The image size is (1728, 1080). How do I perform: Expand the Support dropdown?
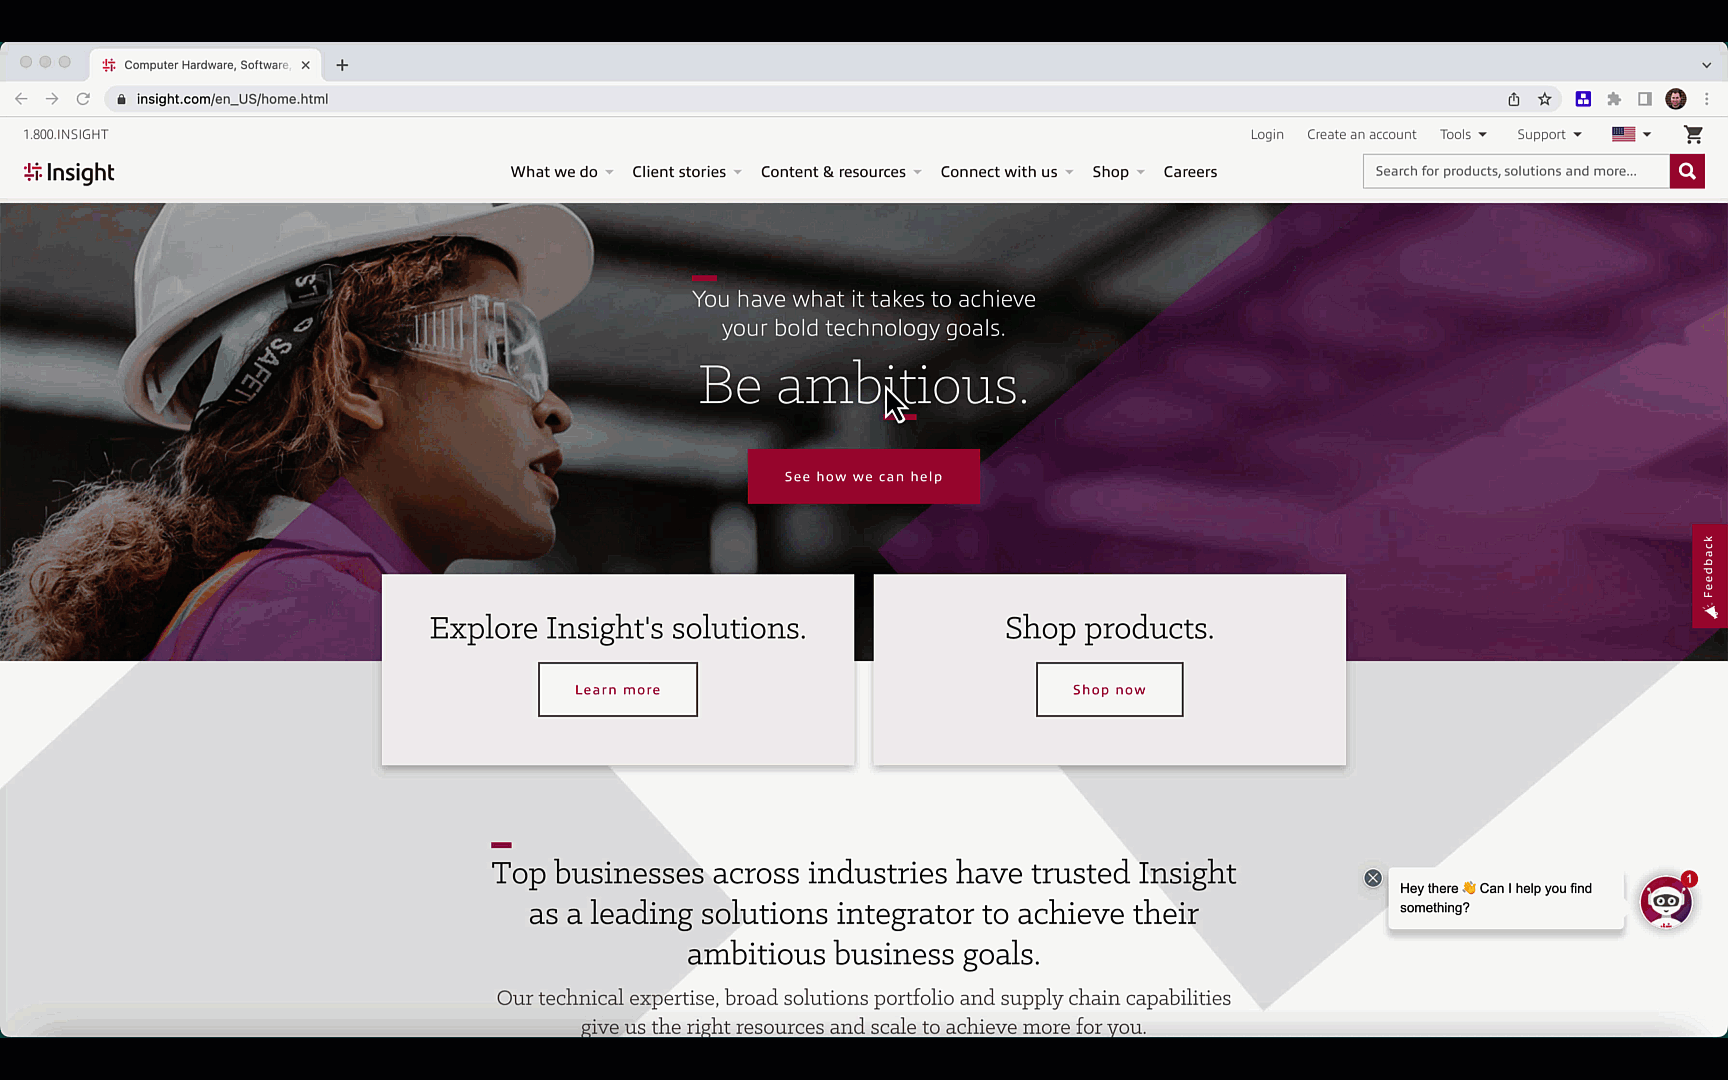[x=1549, y=134]
